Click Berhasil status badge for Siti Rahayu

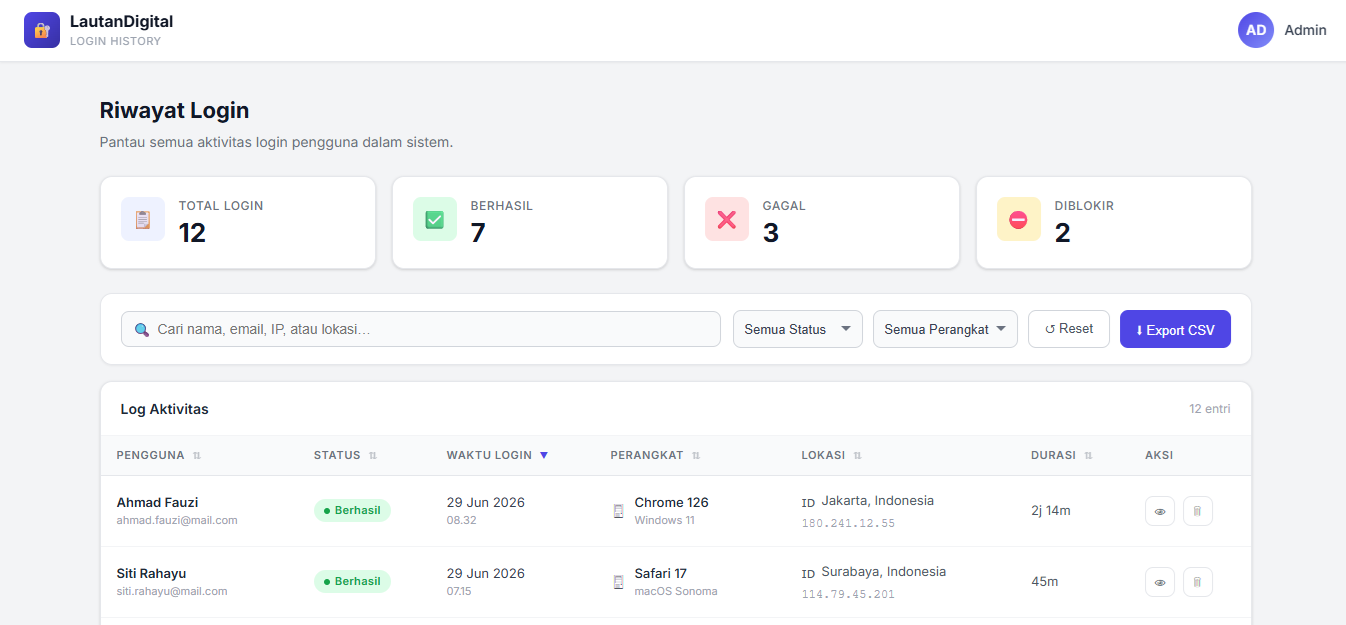[x=352, y=581]
